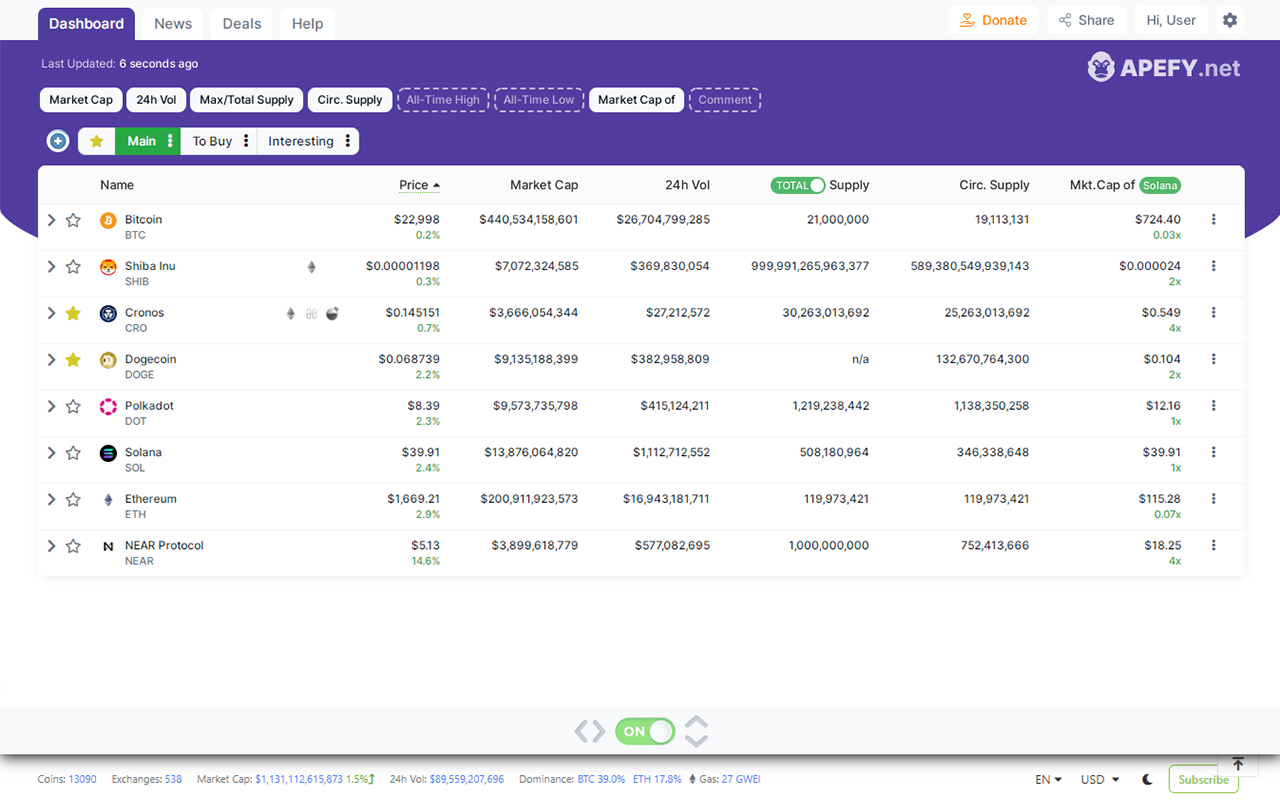Viewport: 1280px width, 800px height.
Task: Open the settings gear icon
Action: pos(1230,20)
